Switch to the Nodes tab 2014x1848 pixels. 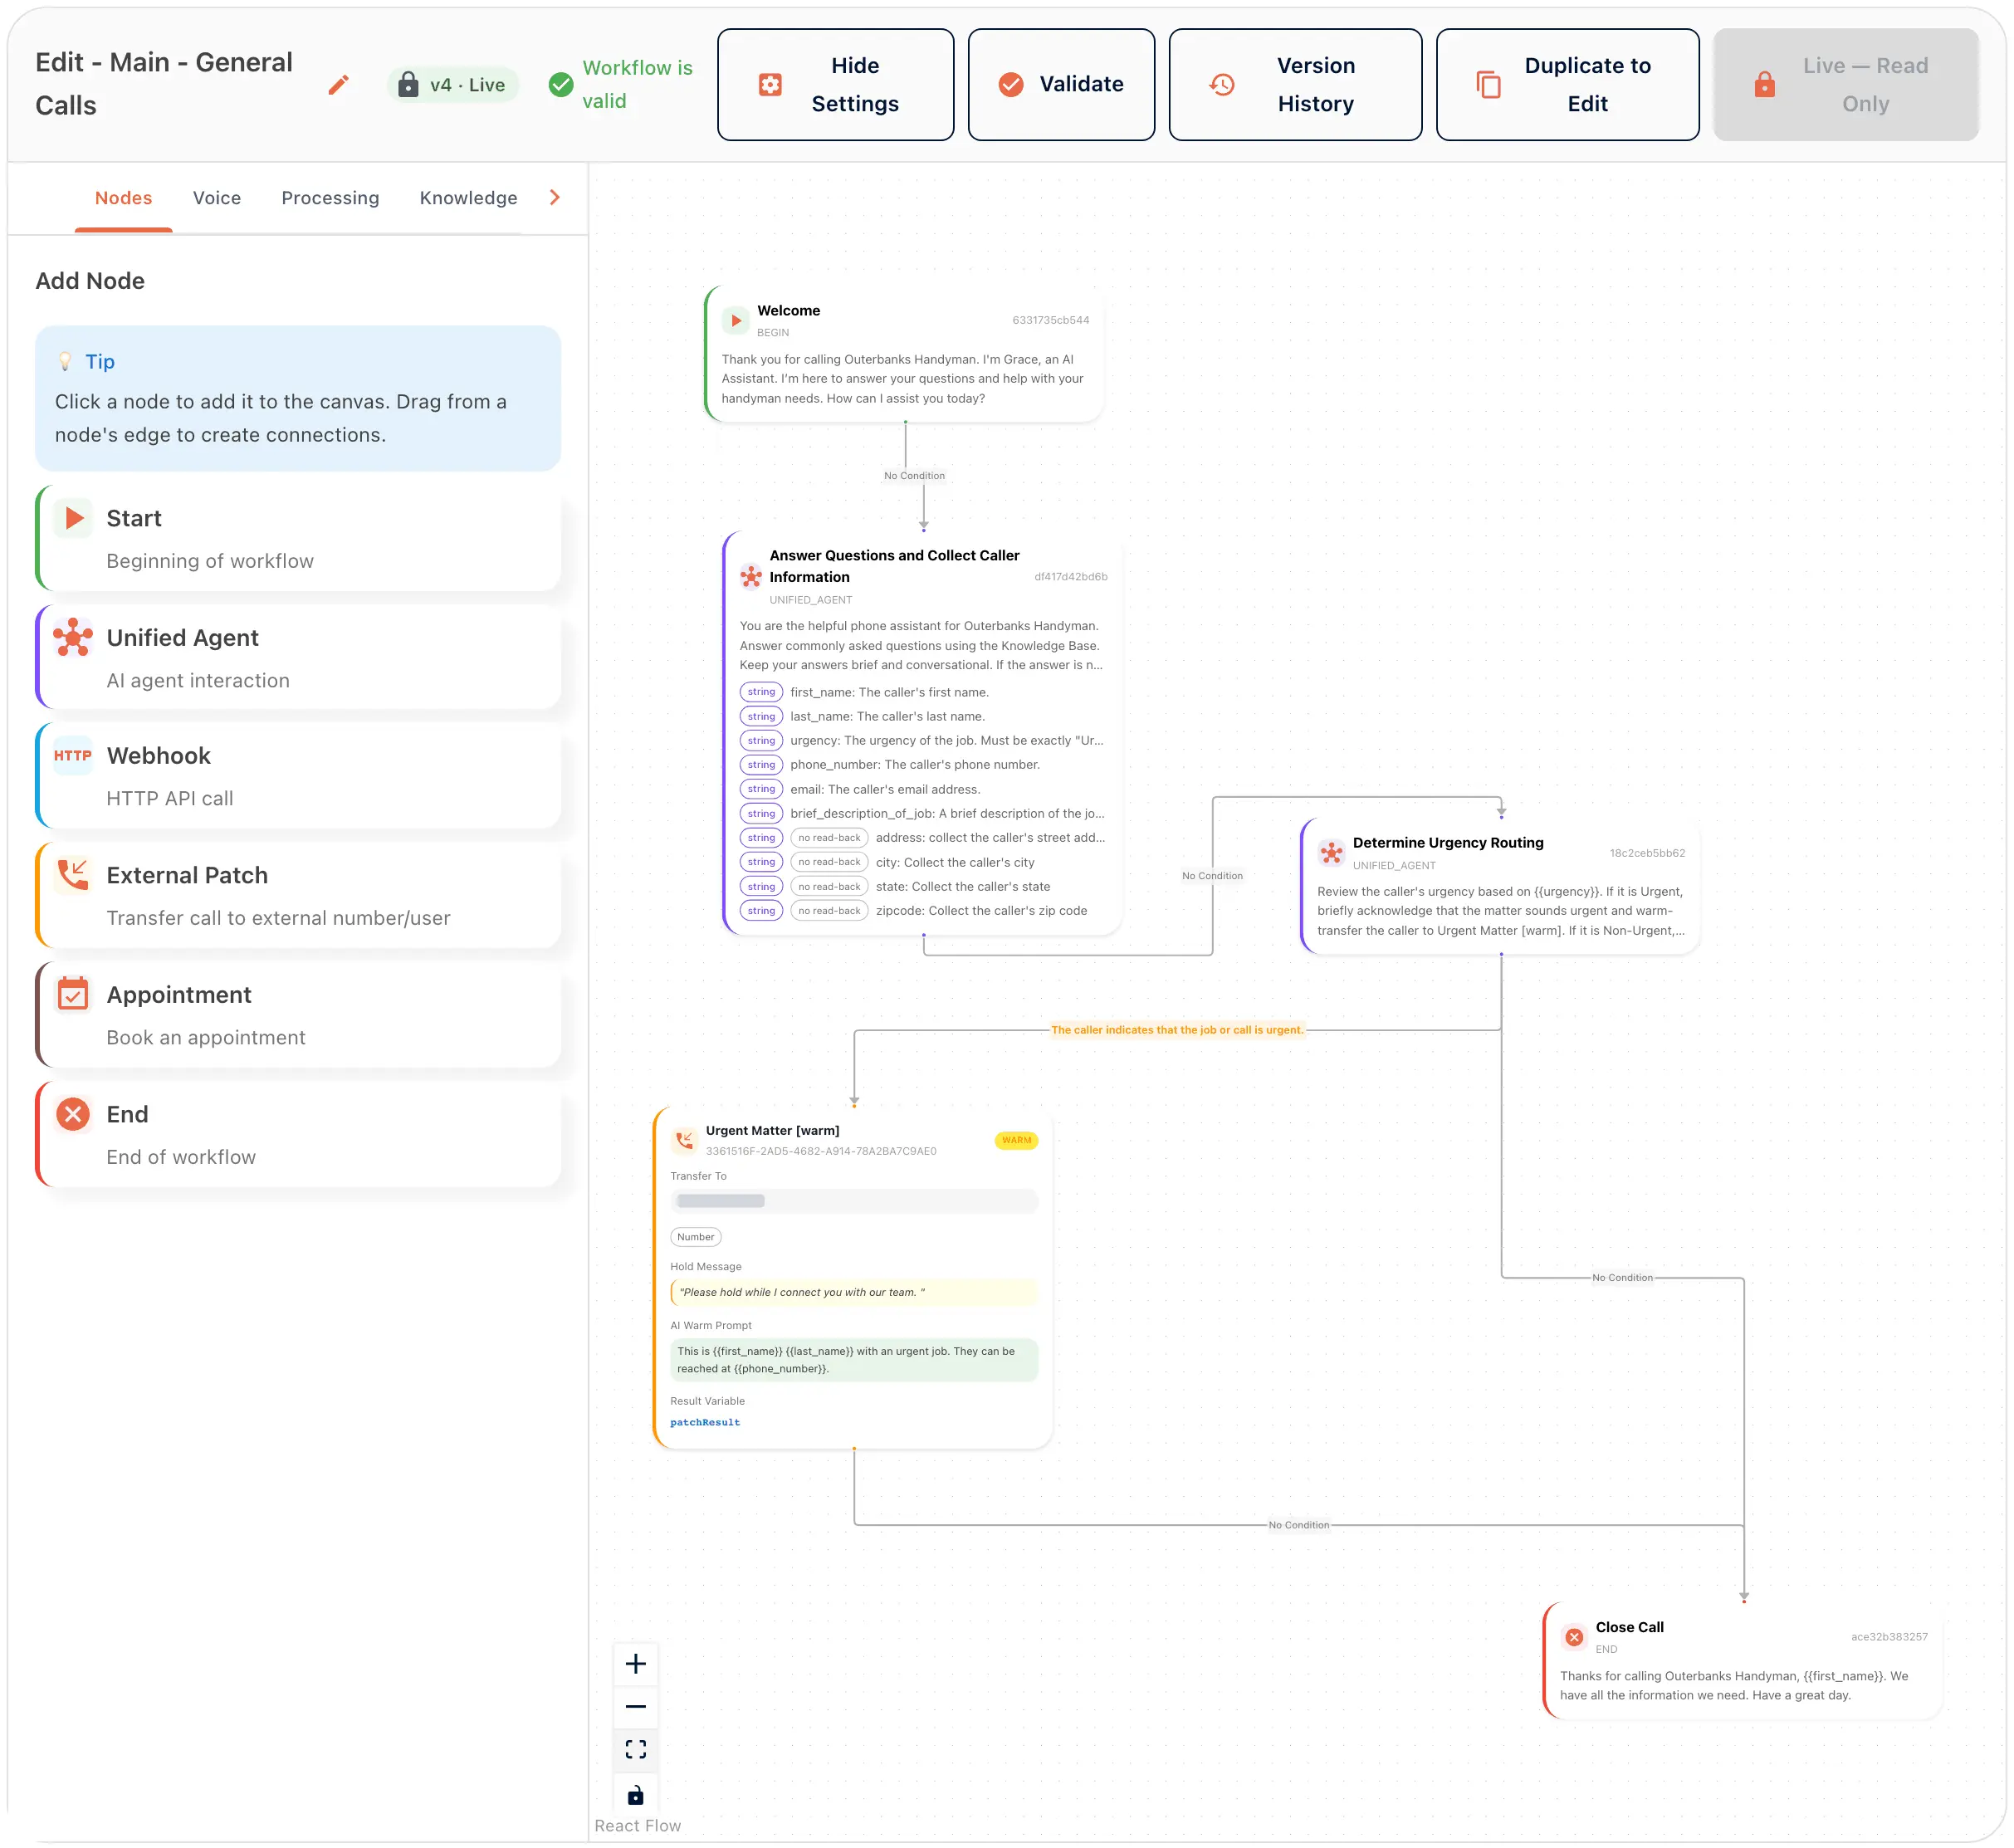tap(124, 198)
